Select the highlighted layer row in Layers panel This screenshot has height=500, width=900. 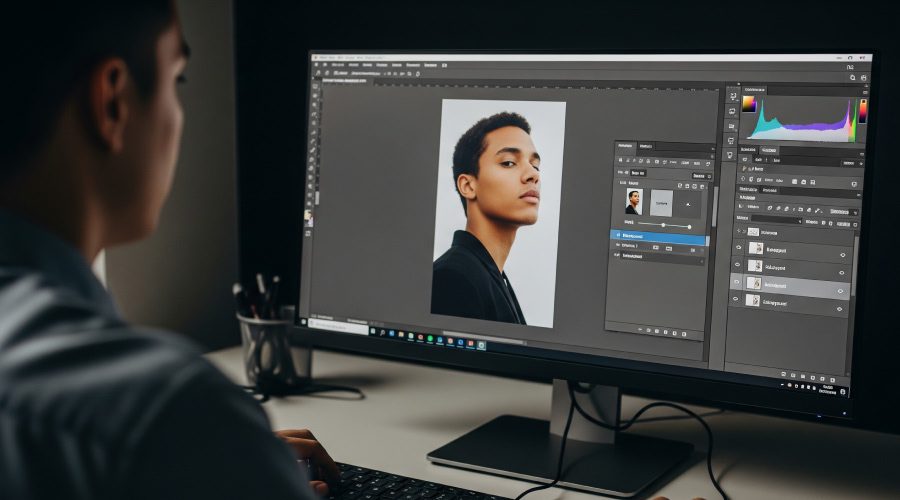[790, 285]
